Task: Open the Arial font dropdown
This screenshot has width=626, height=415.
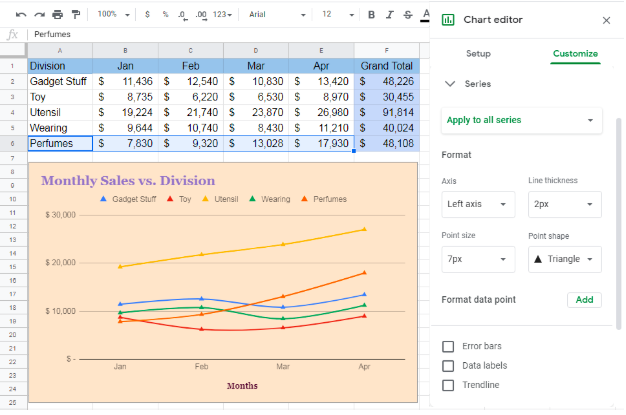Action: (x=277, y=14)
